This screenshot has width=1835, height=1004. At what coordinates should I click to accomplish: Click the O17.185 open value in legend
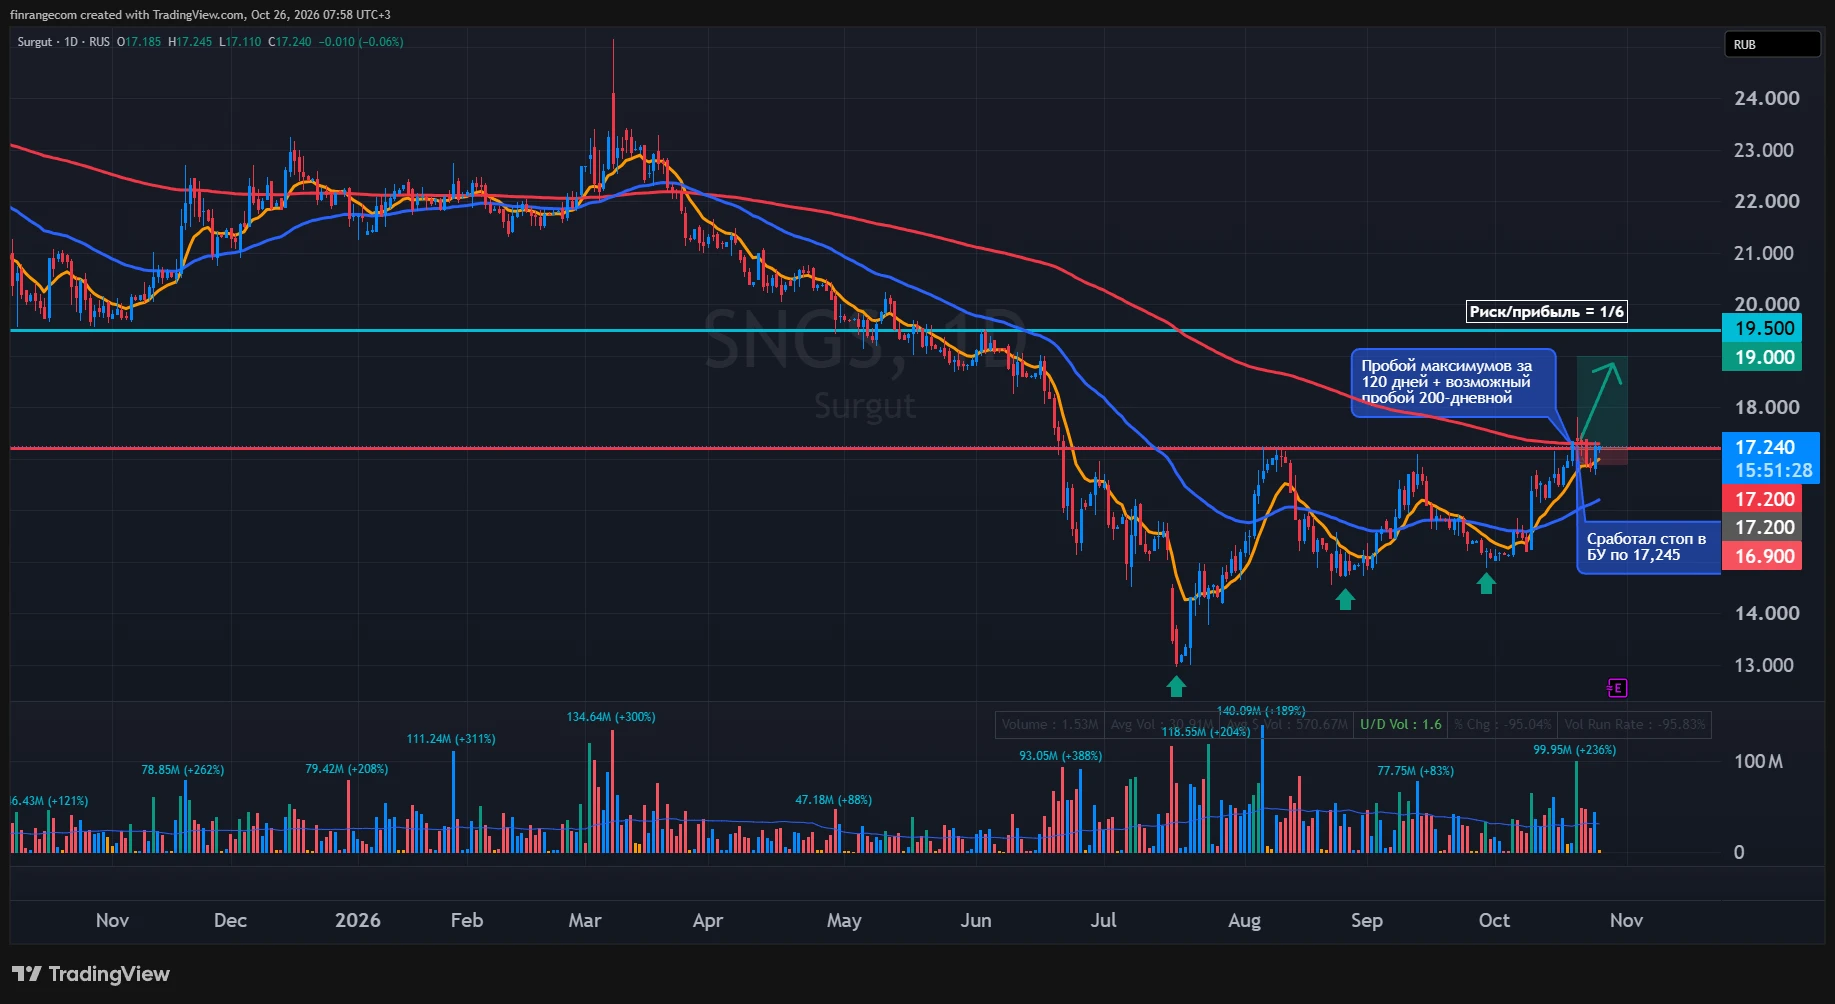point(139,42)
